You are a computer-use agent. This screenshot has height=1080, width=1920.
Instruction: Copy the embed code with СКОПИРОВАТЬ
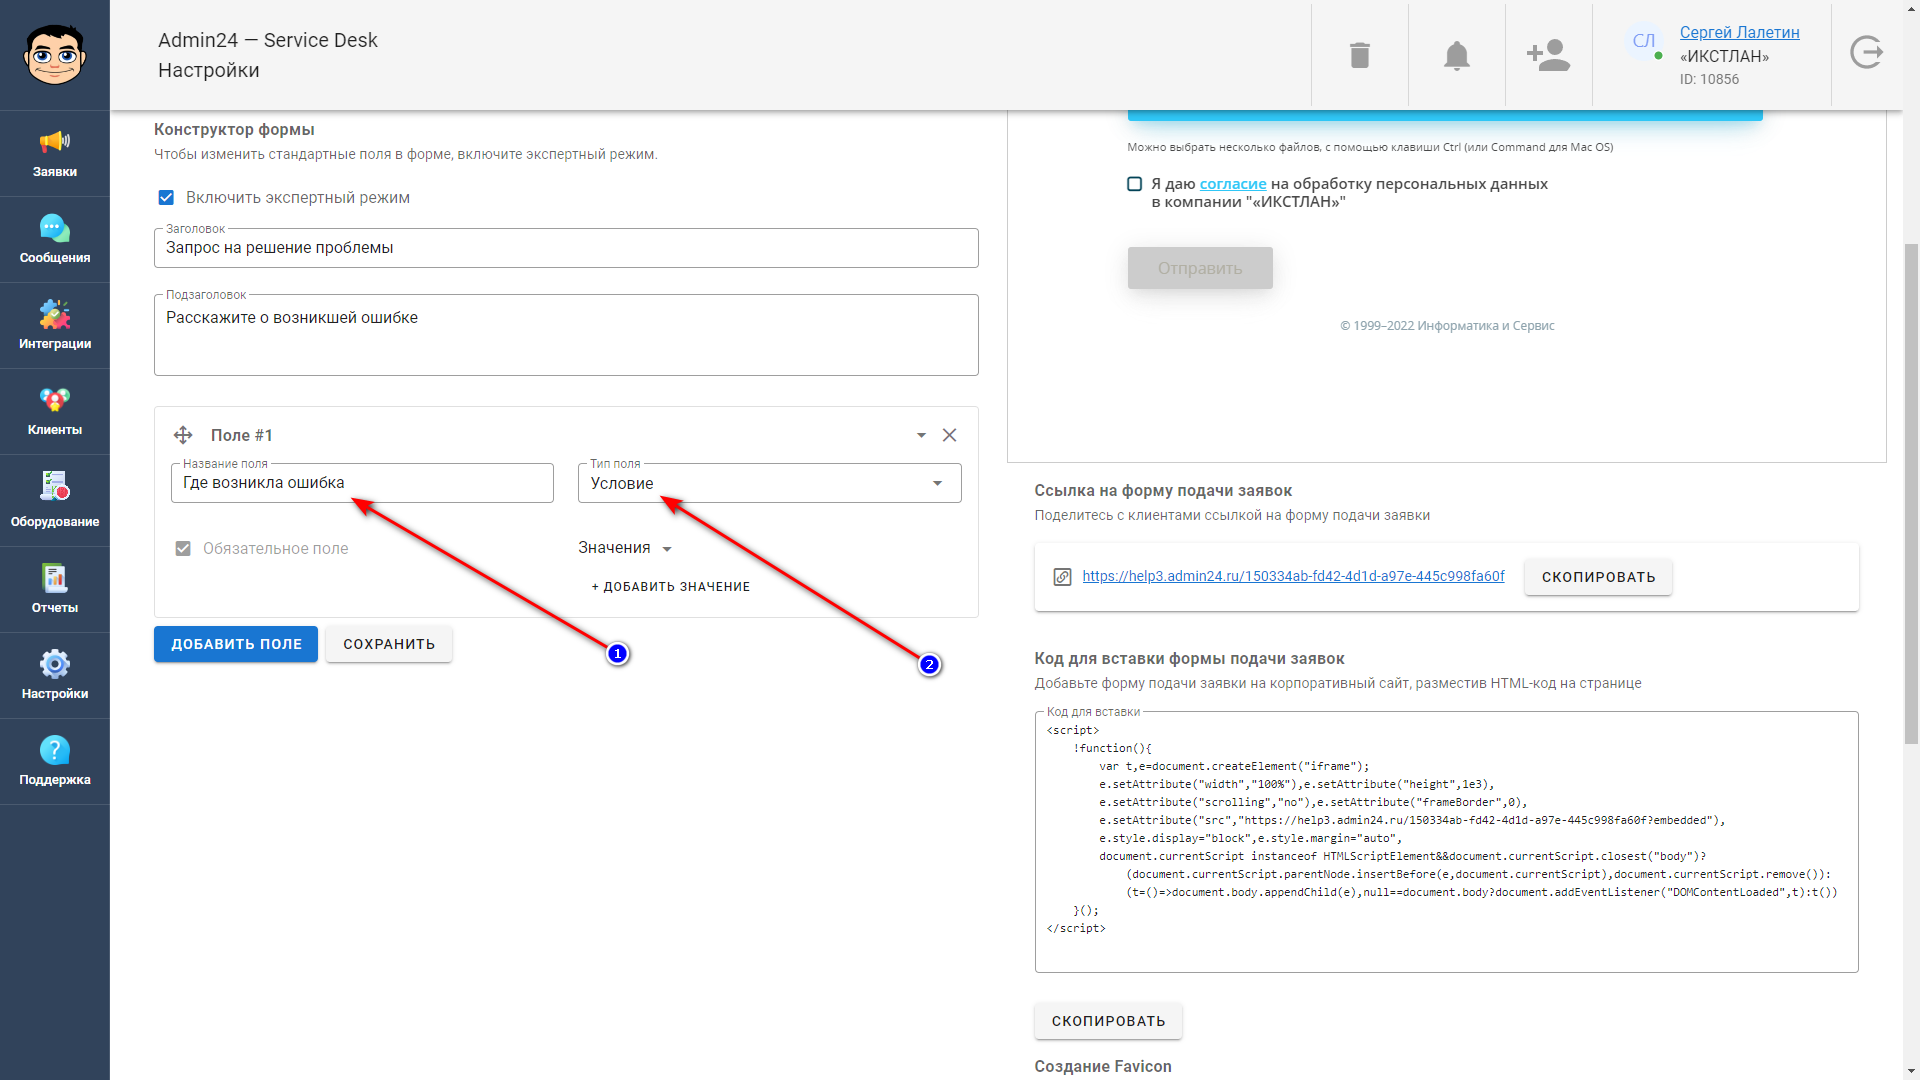(x=1108, y=1021)
